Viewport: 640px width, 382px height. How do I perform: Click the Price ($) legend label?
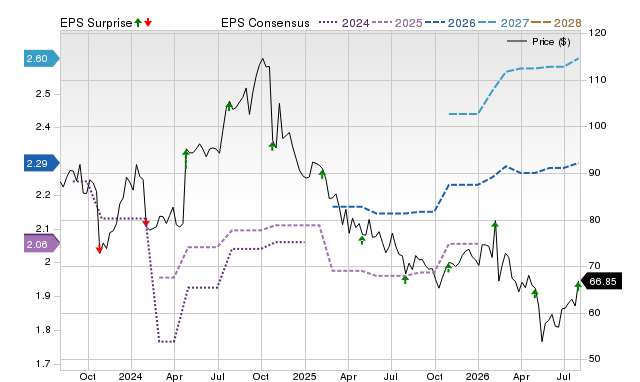coord(551,42)
